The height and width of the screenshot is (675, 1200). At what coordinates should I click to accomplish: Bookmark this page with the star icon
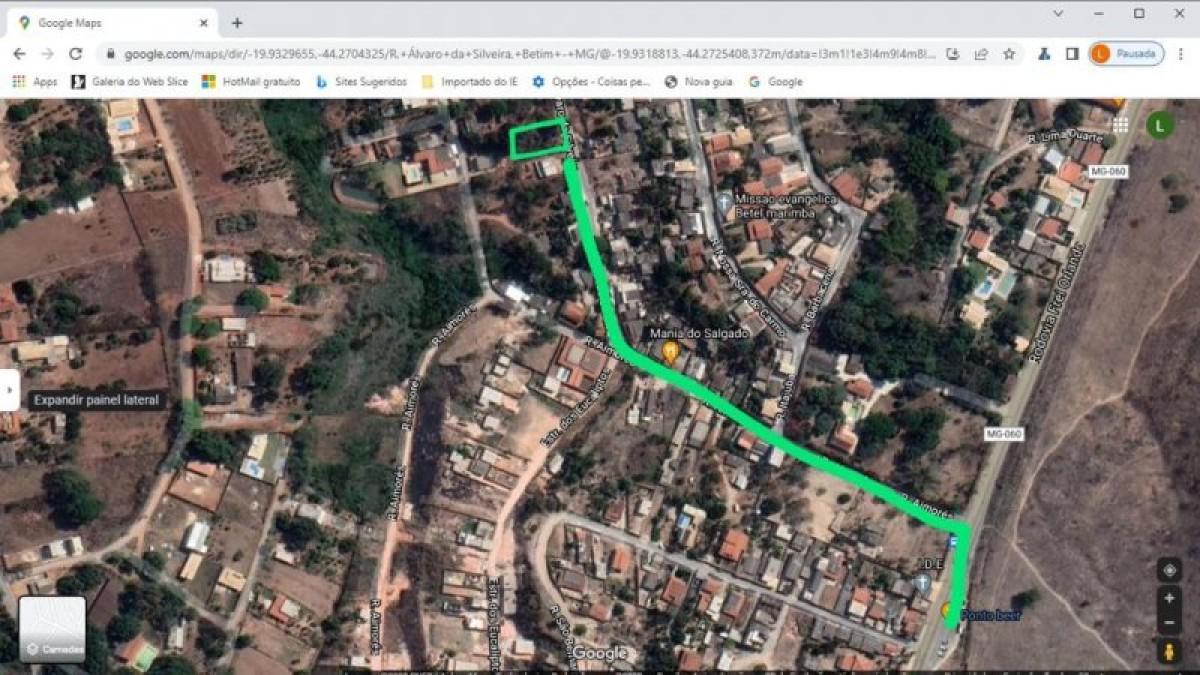[1009, 54]
